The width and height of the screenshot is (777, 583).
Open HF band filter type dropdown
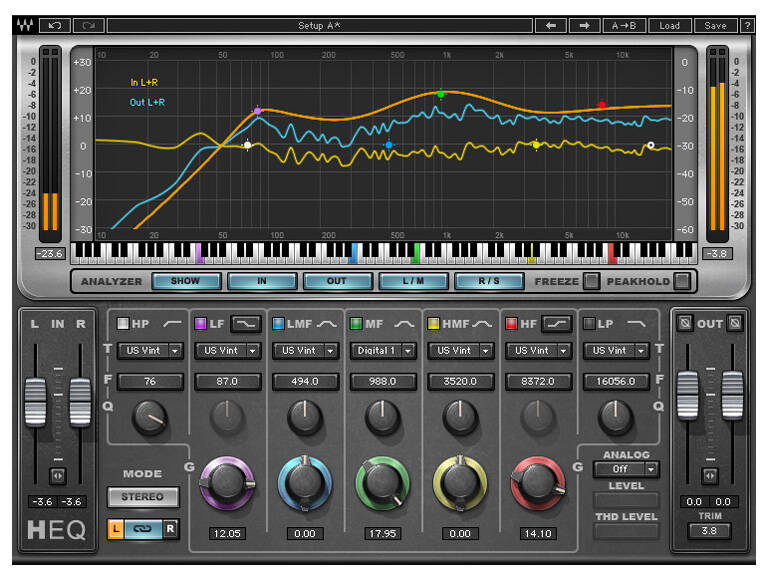click(538, 351)
